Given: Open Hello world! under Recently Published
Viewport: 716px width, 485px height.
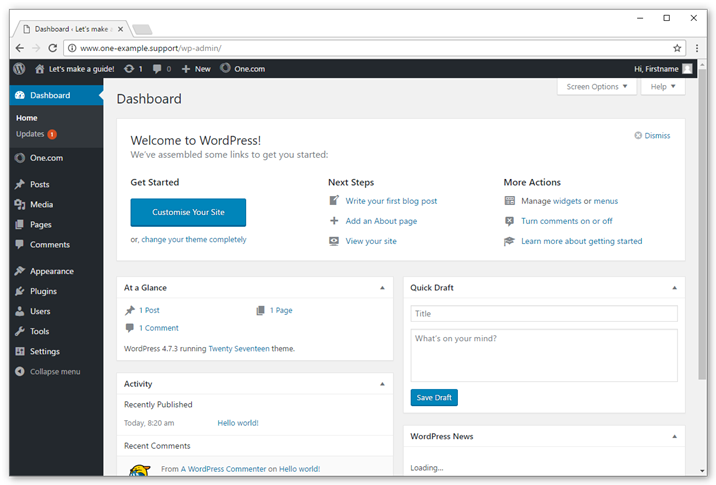Looking at the screenshot, I should [x=238, y=423].
